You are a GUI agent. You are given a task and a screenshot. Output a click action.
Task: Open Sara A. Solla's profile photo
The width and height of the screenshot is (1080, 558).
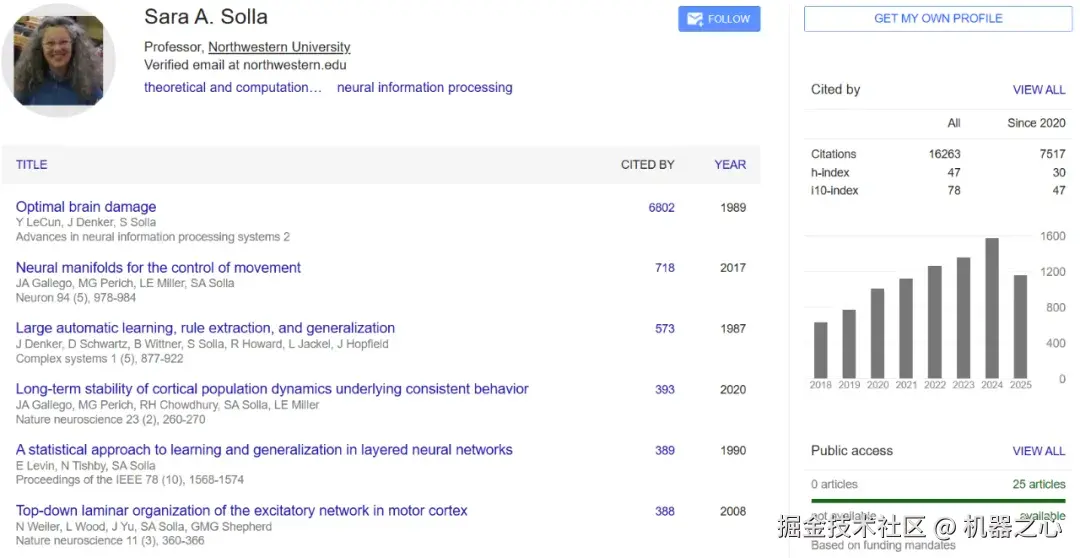pos(58,61)
